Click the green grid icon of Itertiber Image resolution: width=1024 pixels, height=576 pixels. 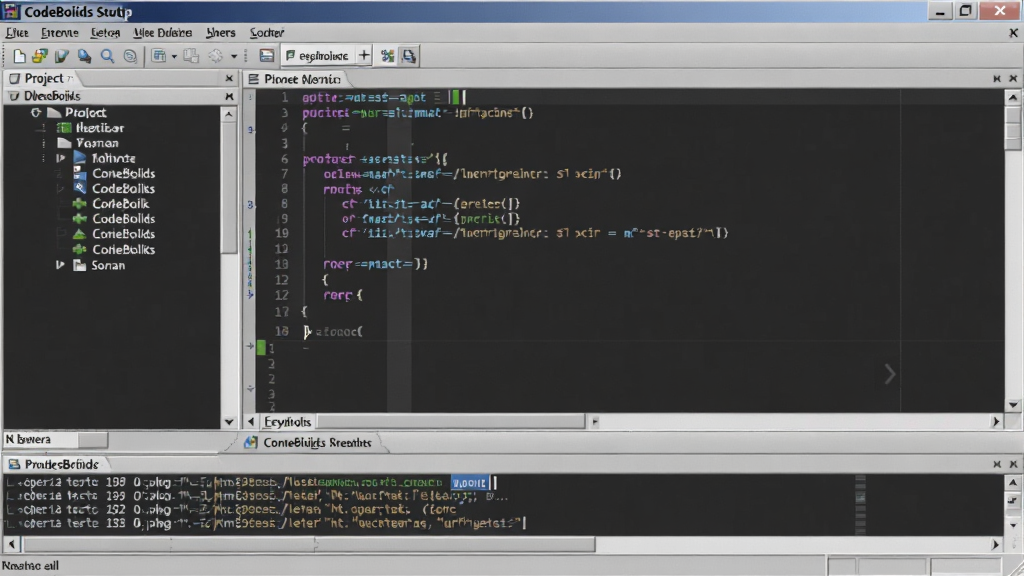click(64, 128)
